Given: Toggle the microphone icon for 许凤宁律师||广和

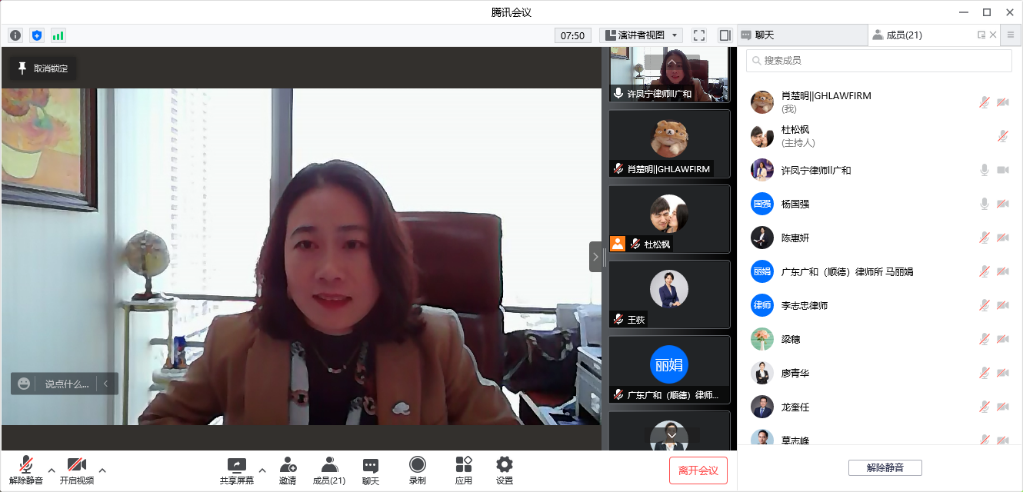Looking at the screenshot, I should click(x=985, y=170).
